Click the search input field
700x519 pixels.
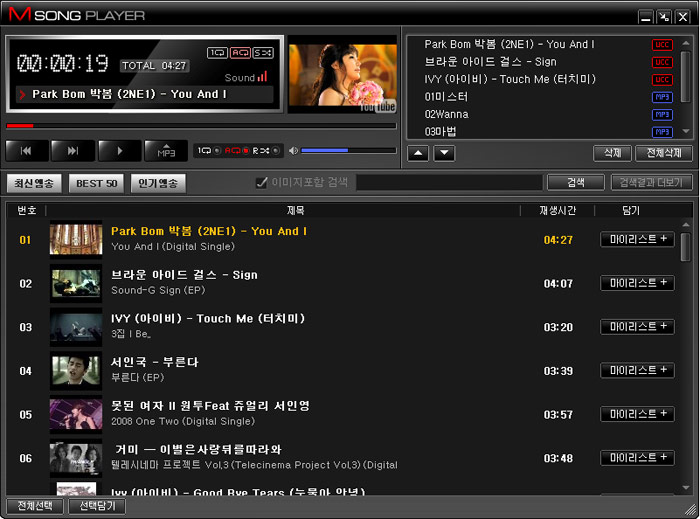click(449, 182)
